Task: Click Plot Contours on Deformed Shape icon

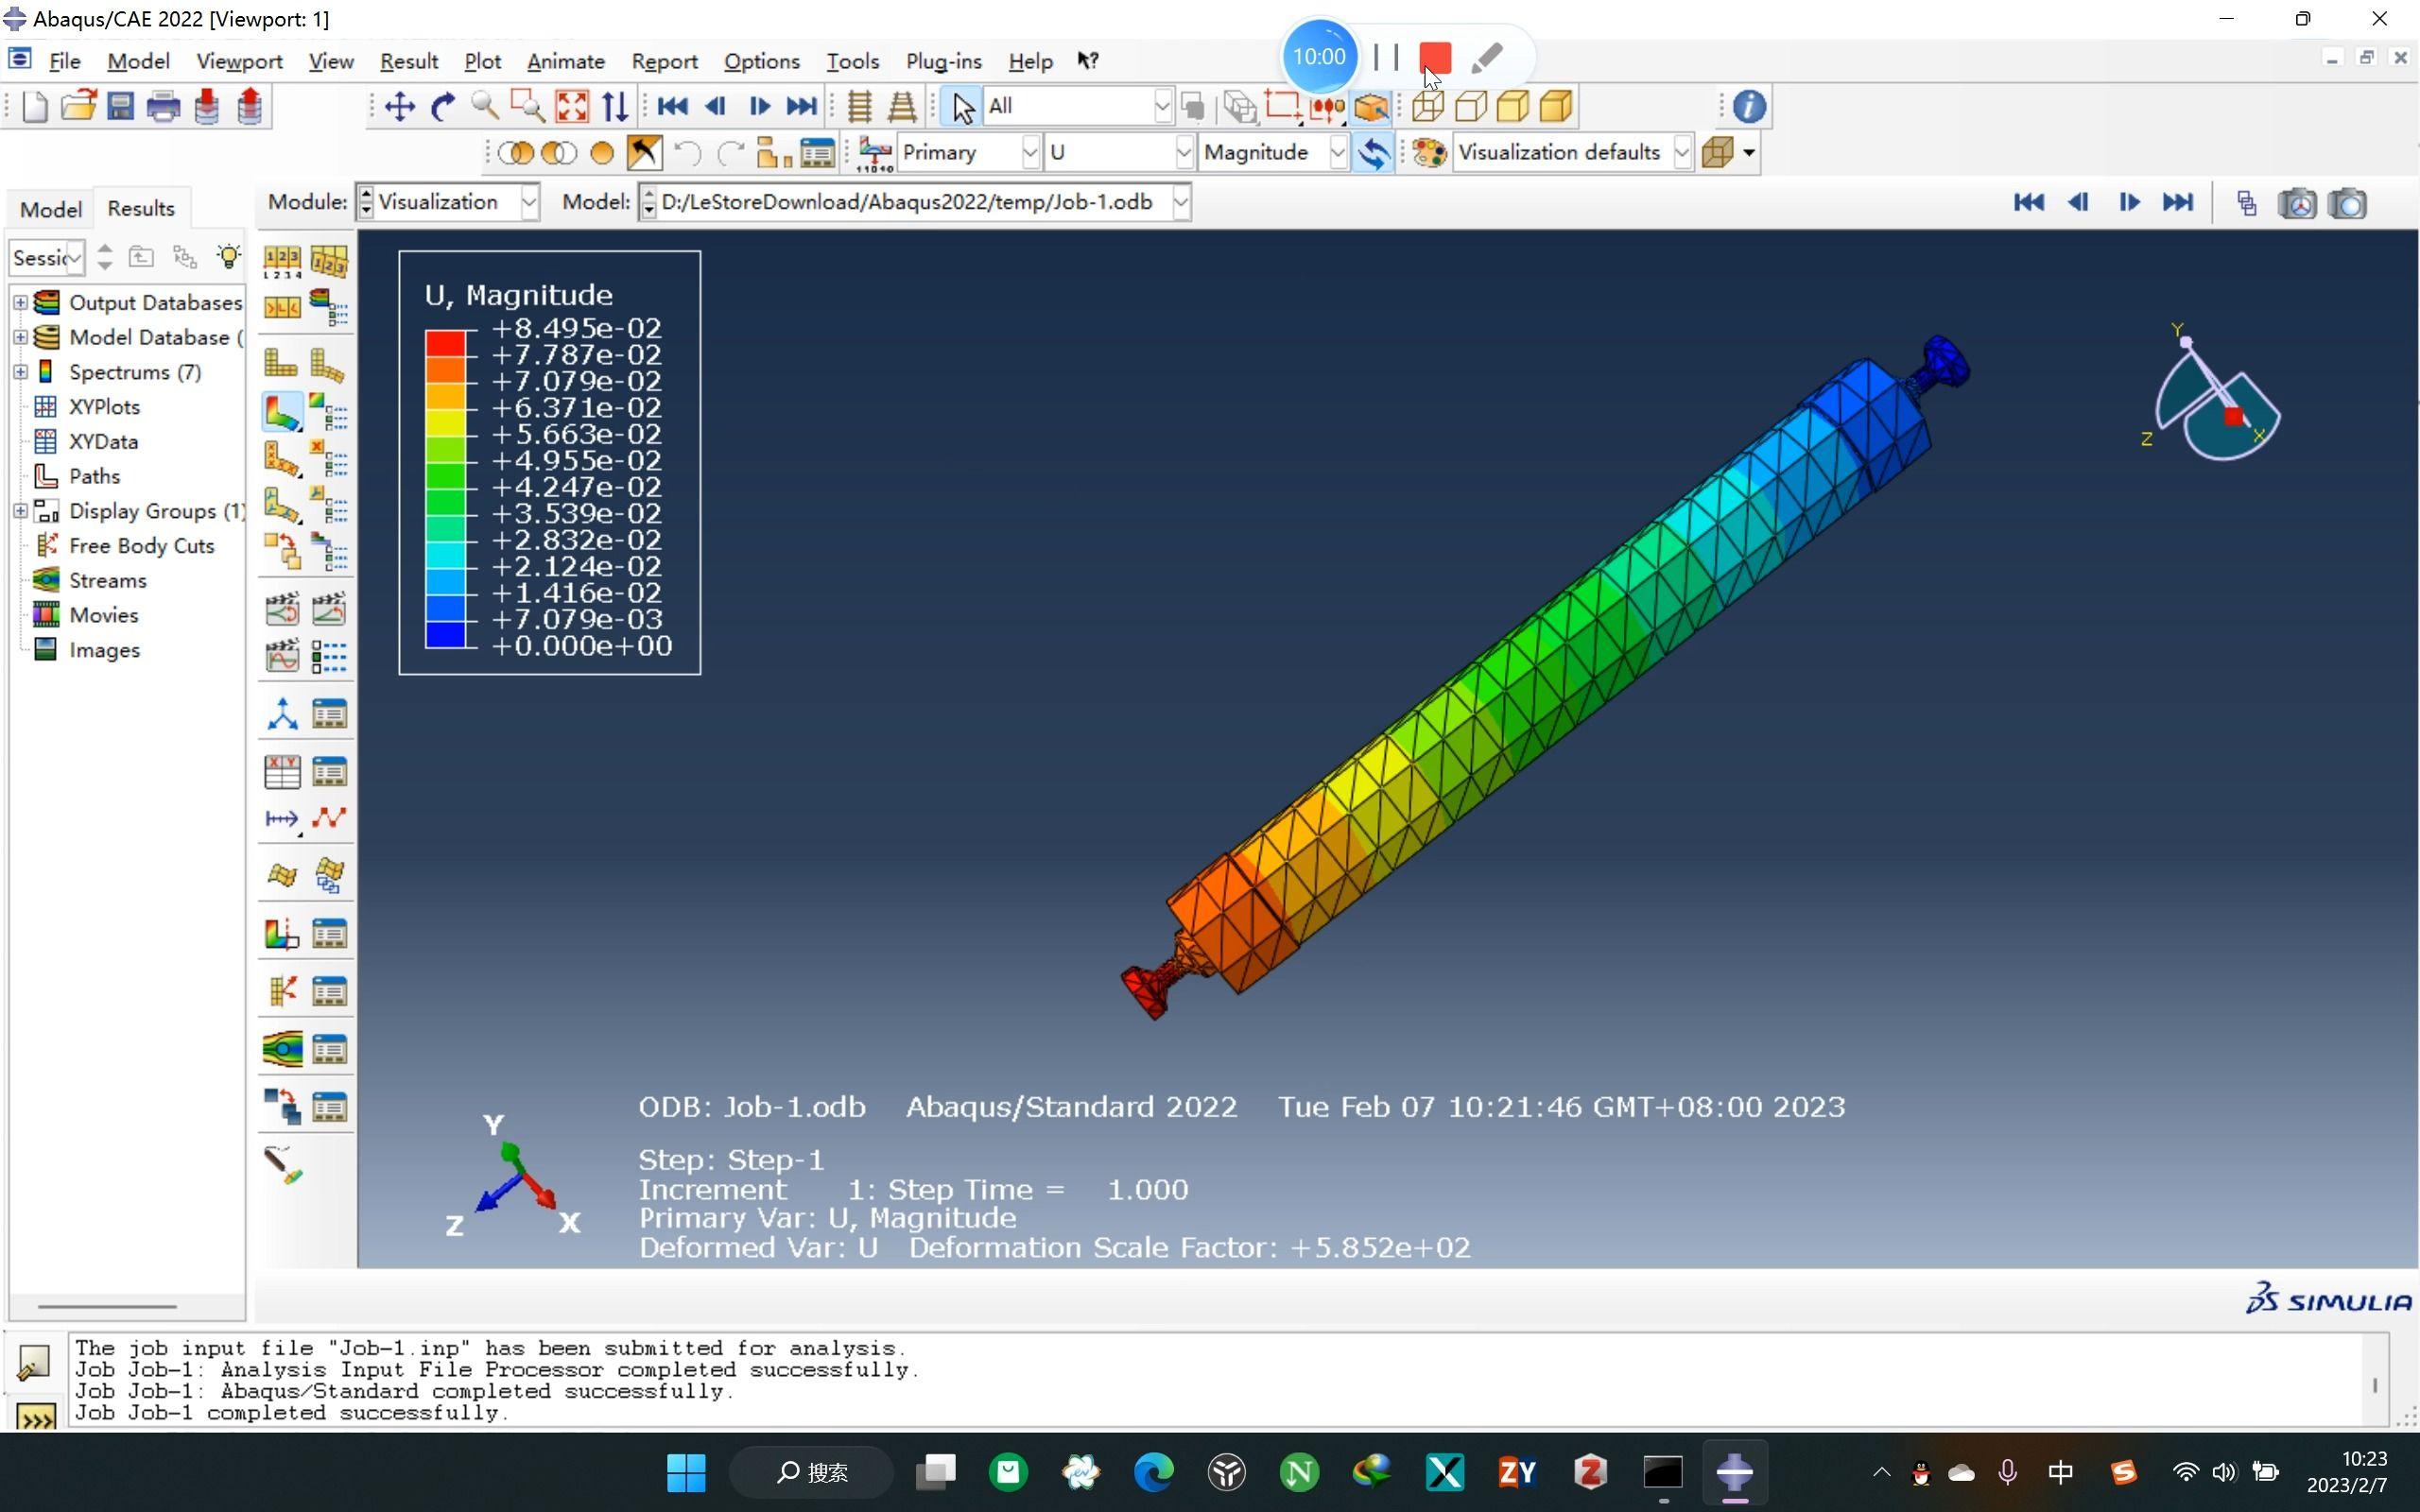Action: (x=282, y=412)
